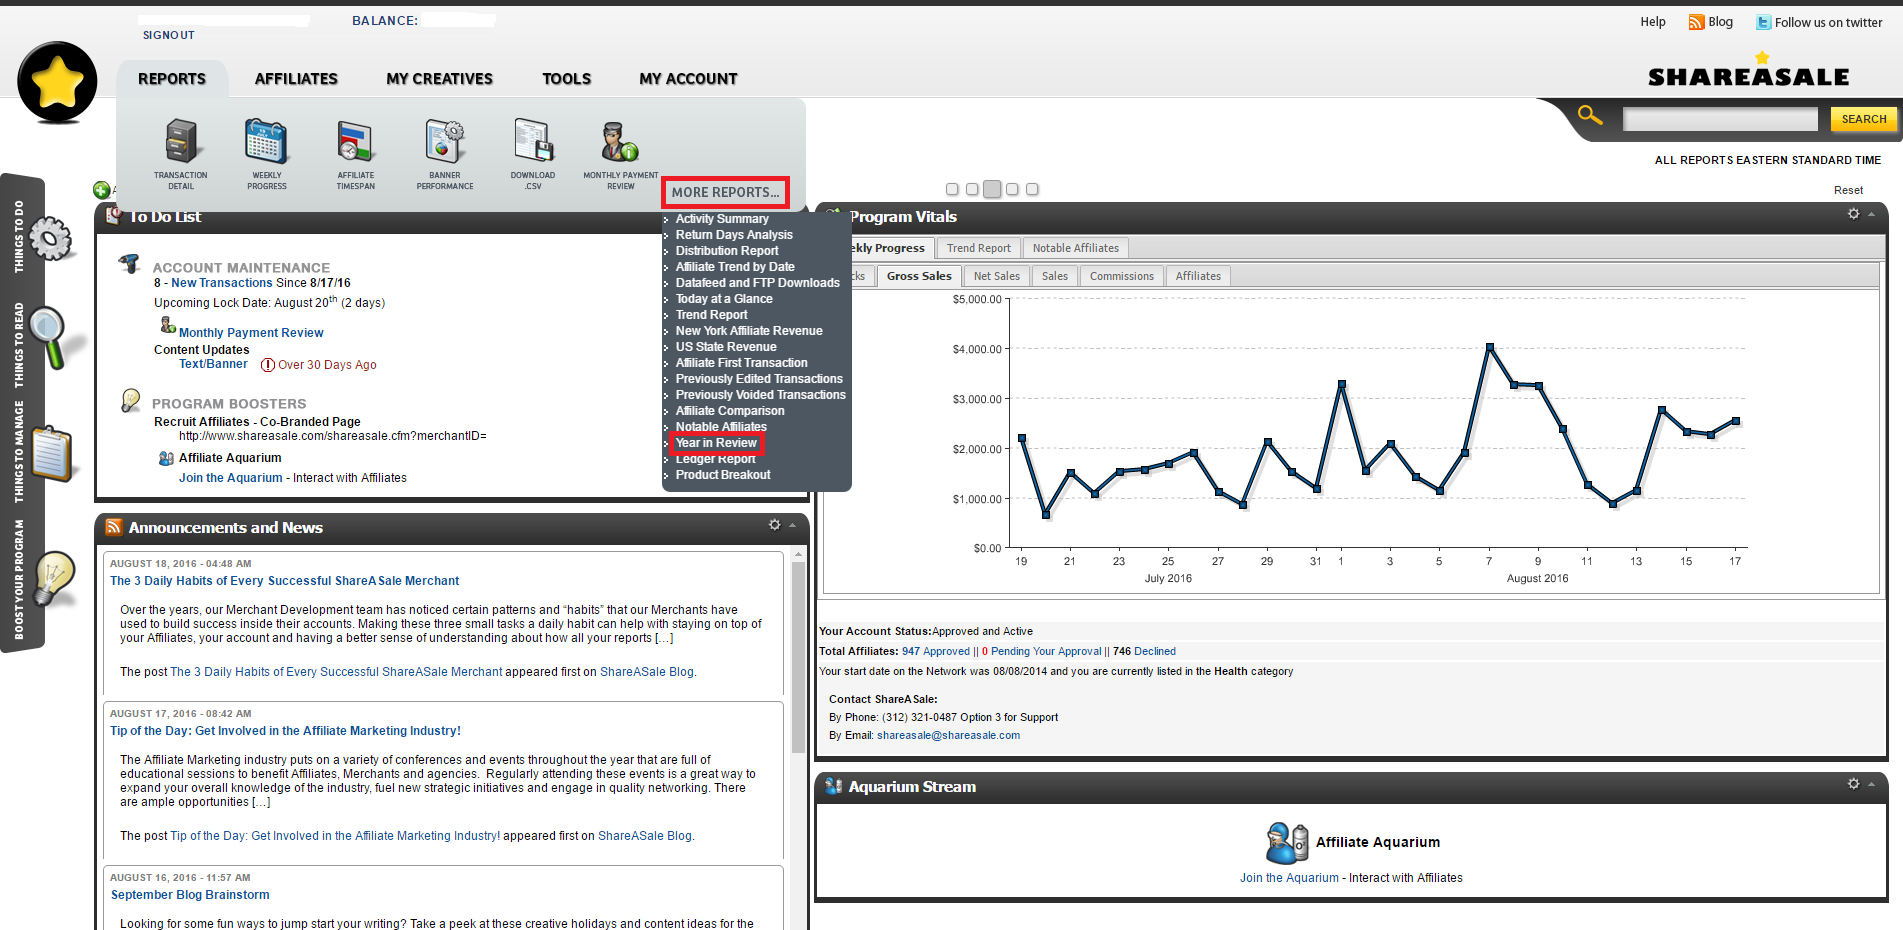The height and width of the screenshot is (930, 1903).
Task: Open the Monthly Payment Review link
Action: pyautogui.click(x=251, y=333)
